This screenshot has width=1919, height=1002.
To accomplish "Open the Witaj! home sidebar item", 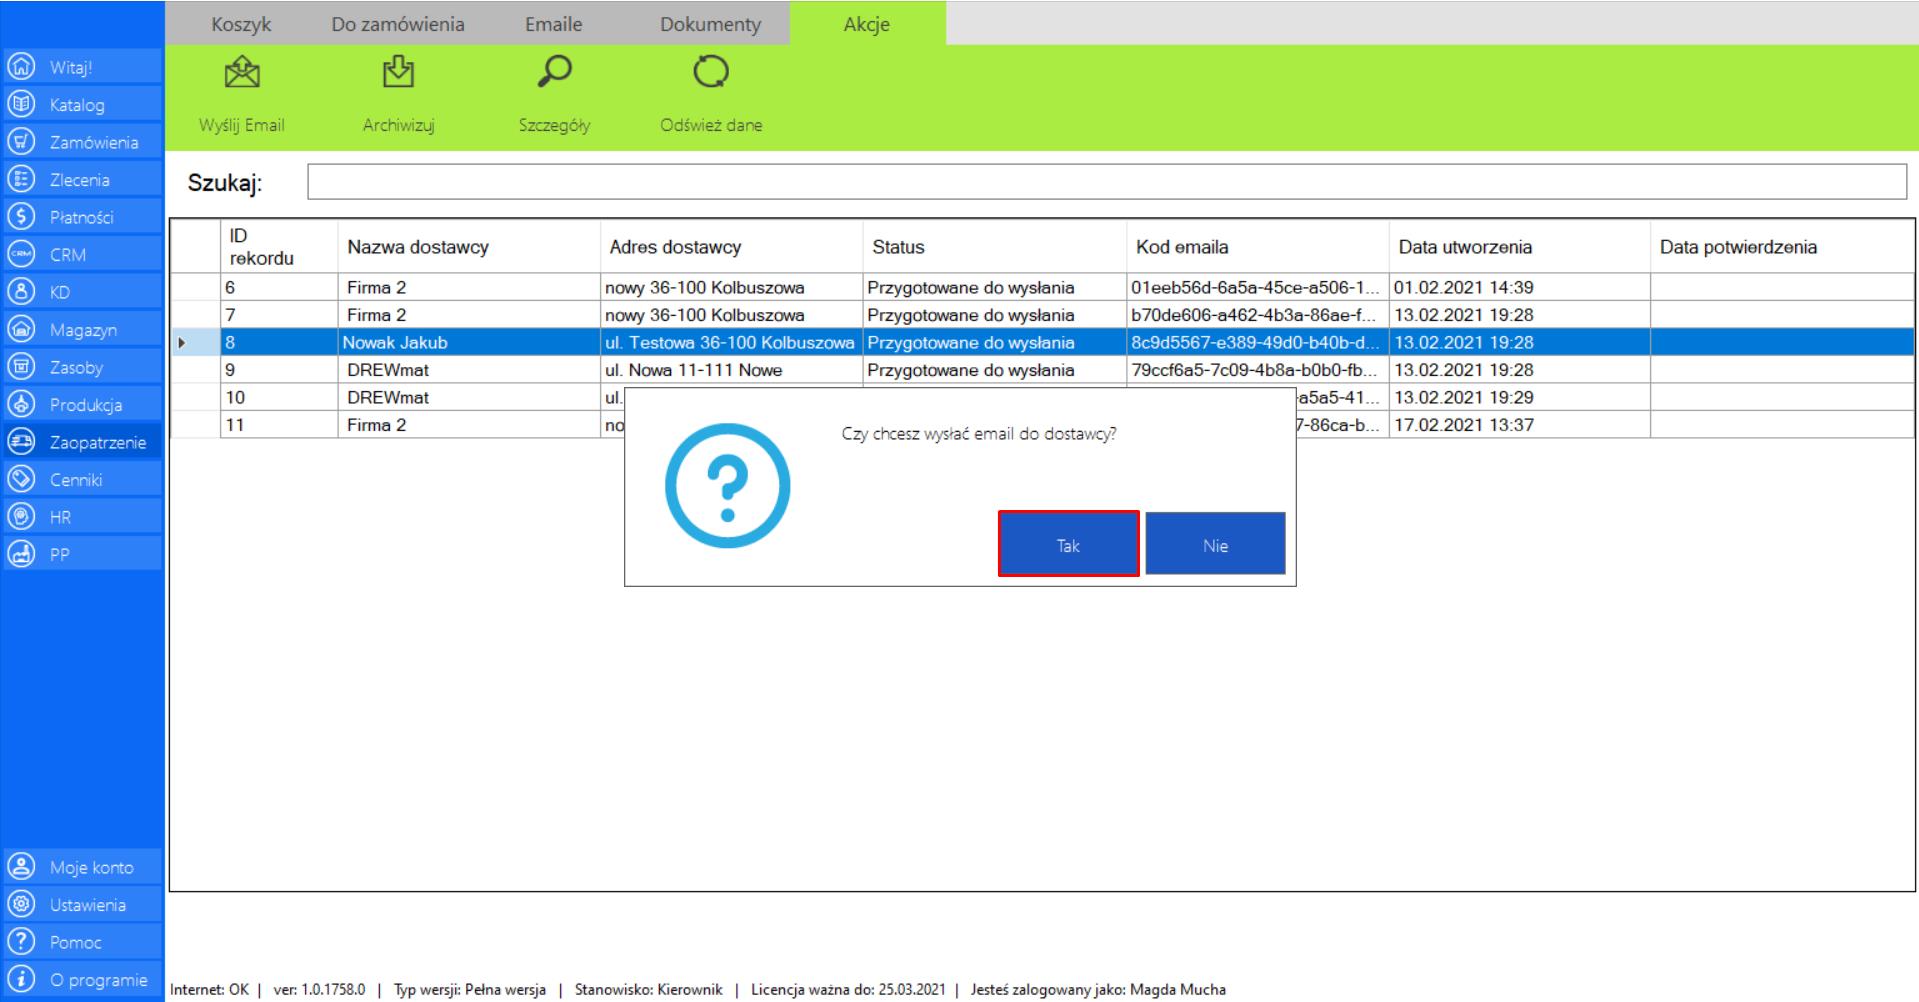I will 81,67.
